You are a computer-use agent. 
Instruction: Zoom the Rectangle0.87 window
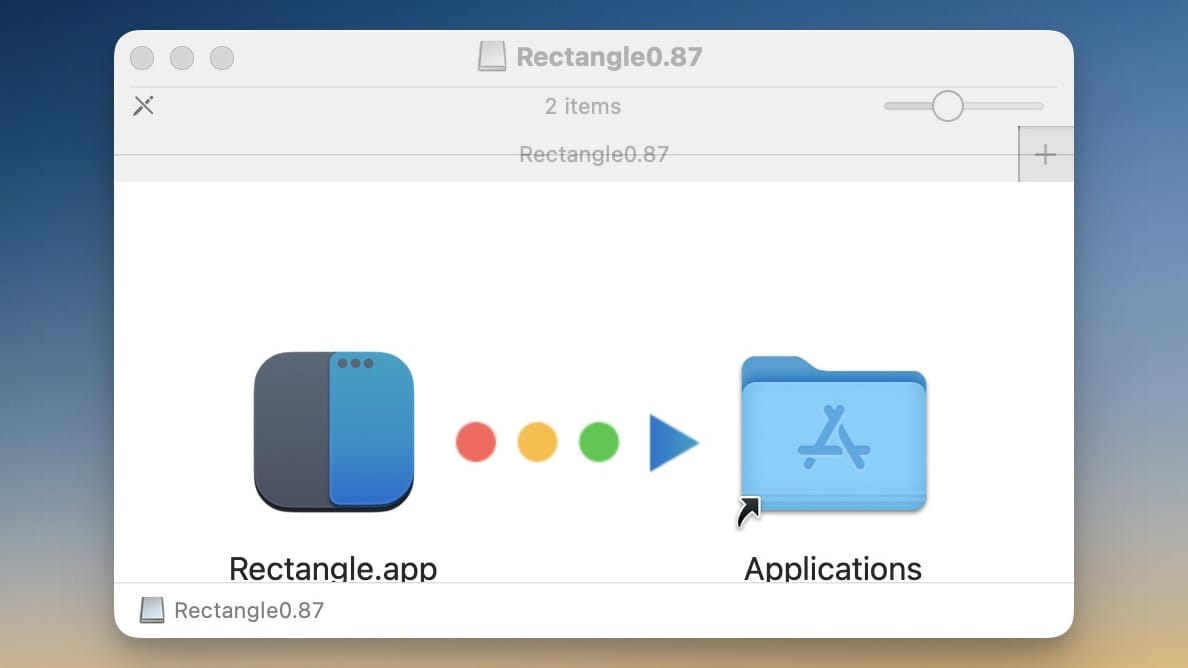(222, 58)
